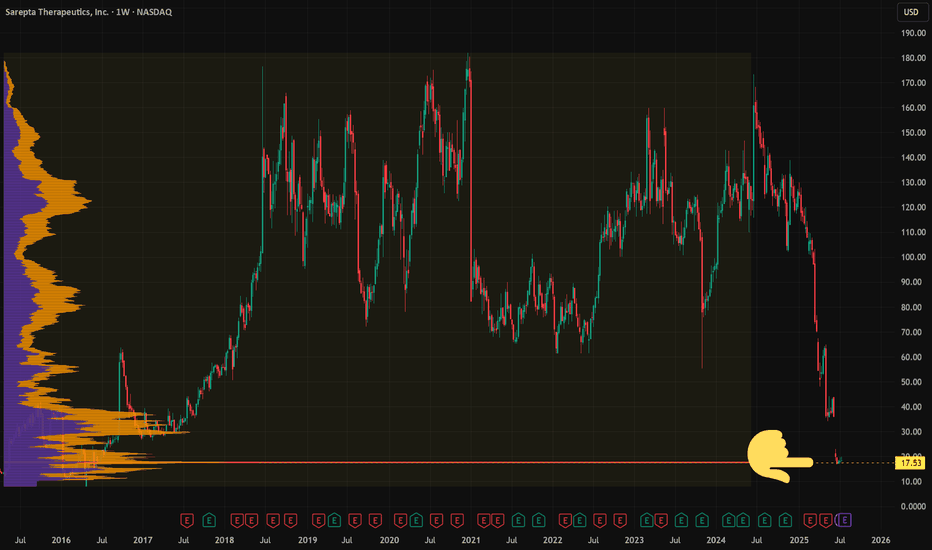Click the 50.00 price axis label
932x550 pixels.
pos(913,382)
